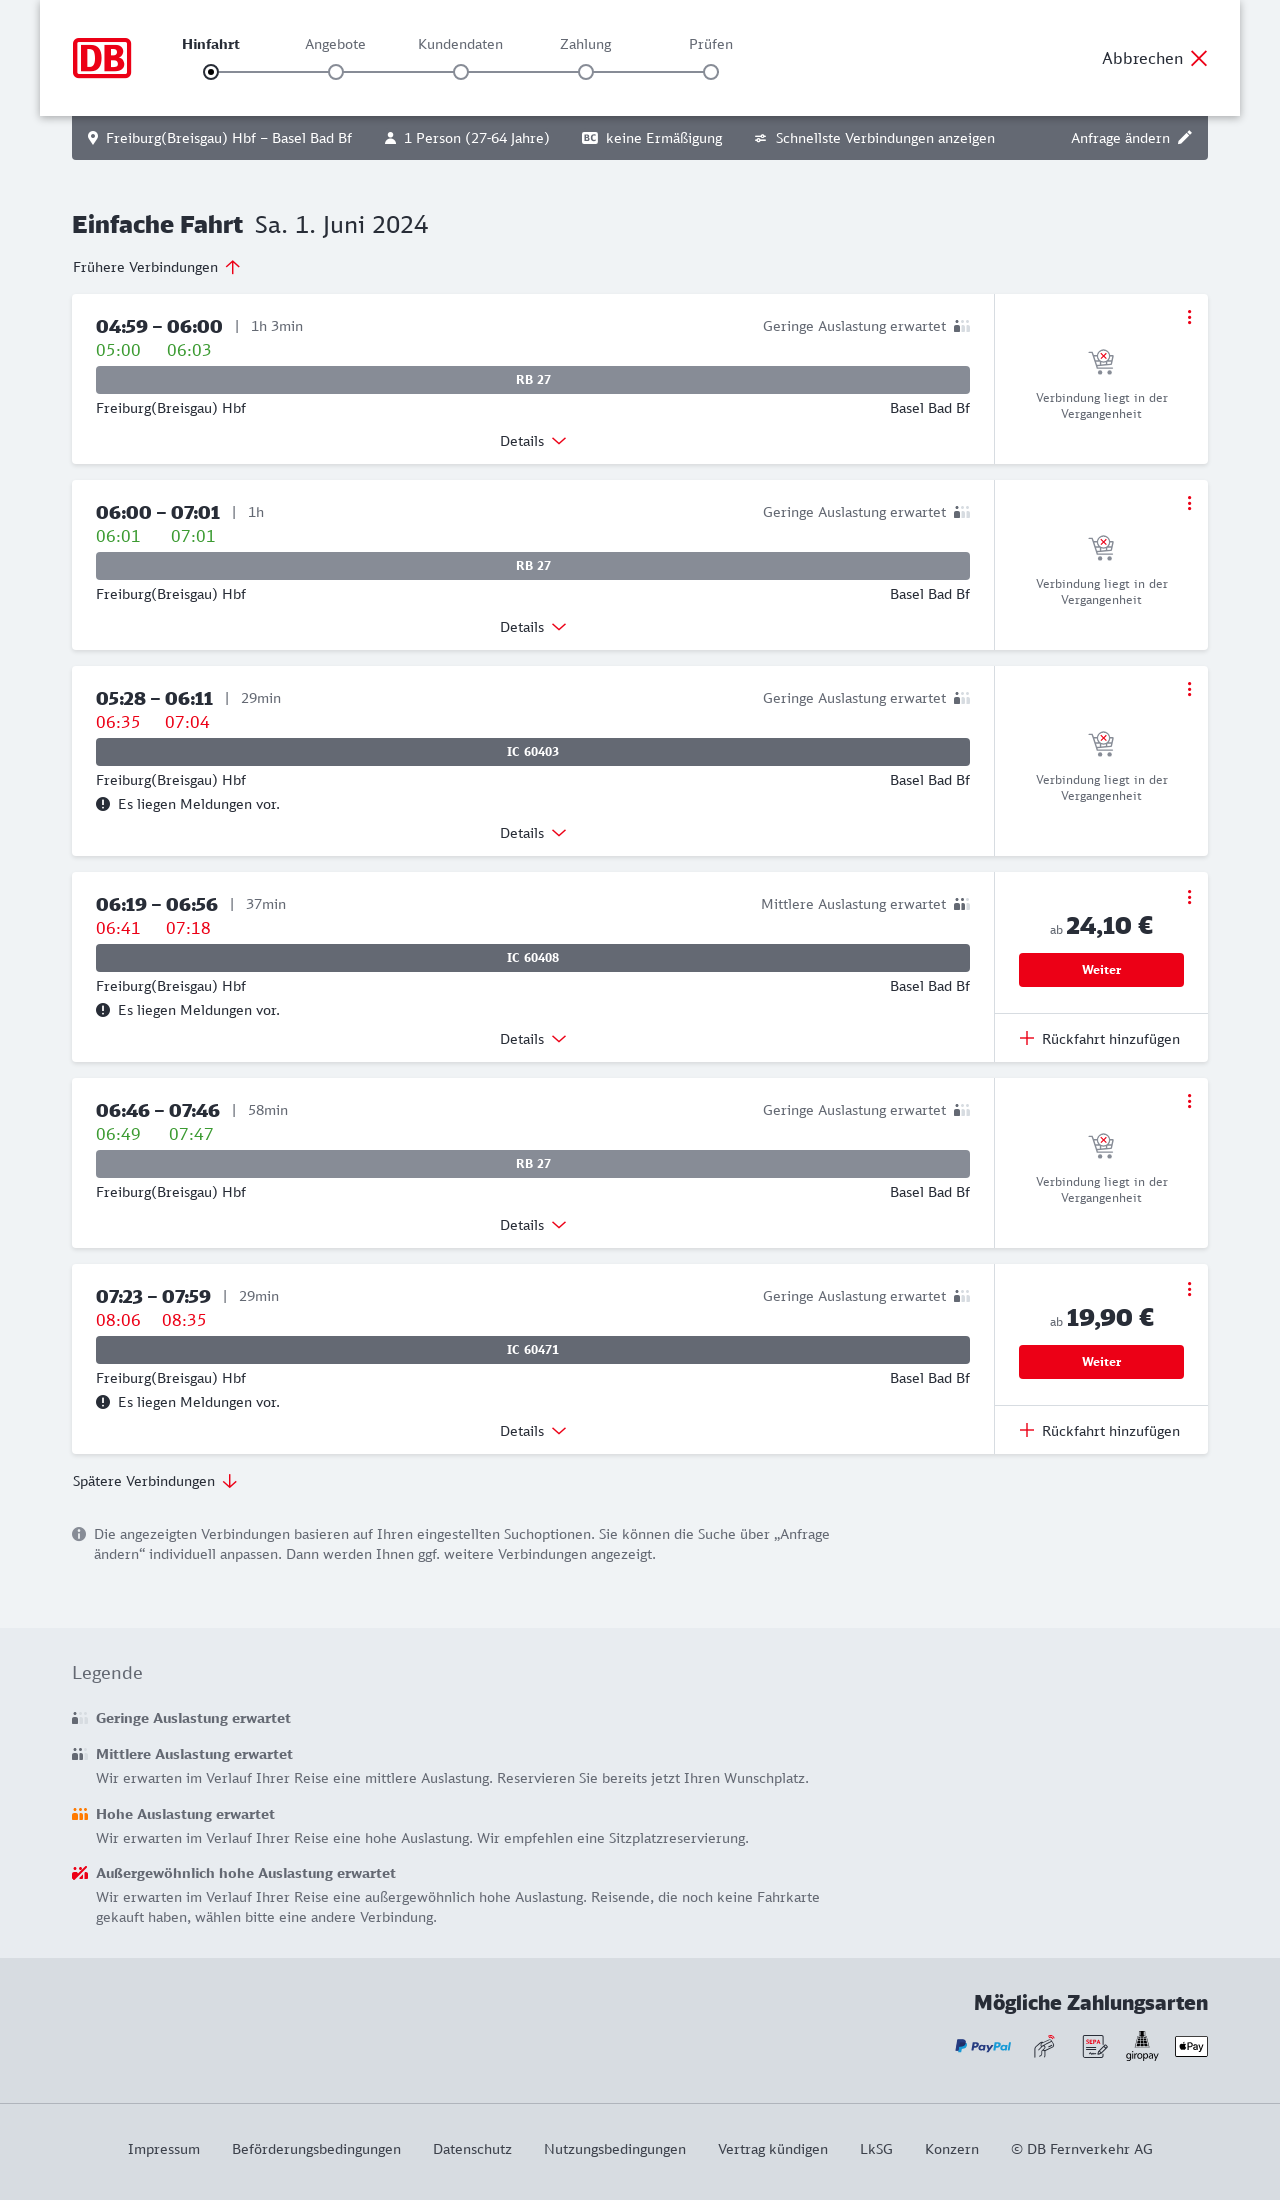Select the Hinfahrt step radio indicator
Image resolution: width=1280 pixels, height=2200 pixels.
[x=211, y=72]
